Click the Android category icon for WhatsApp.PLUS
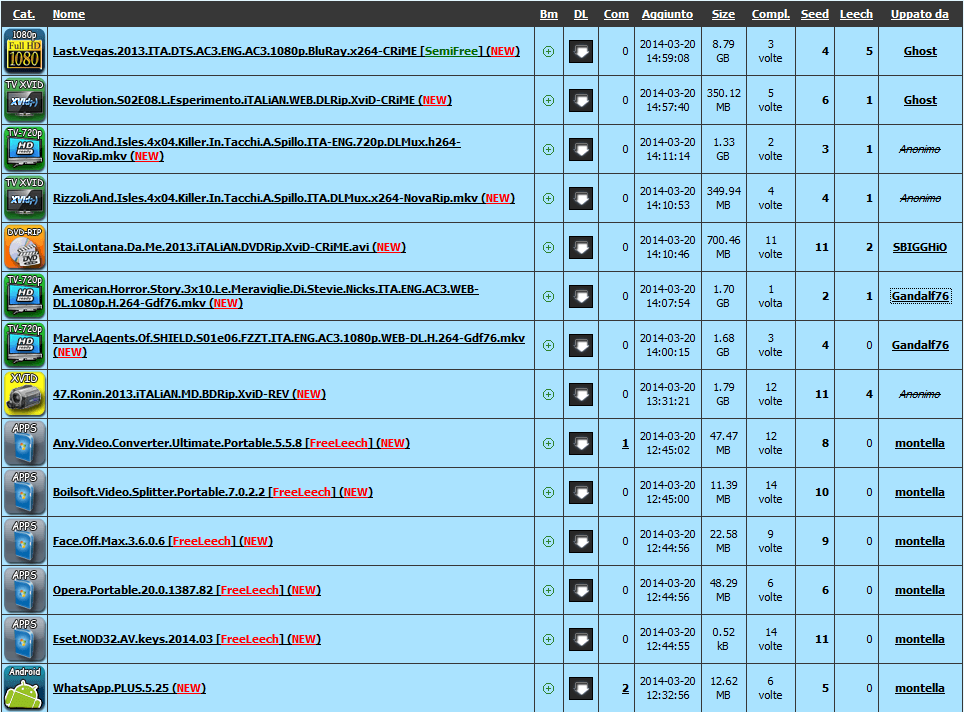The image size is (964, 712). click(x=25, y=688)
